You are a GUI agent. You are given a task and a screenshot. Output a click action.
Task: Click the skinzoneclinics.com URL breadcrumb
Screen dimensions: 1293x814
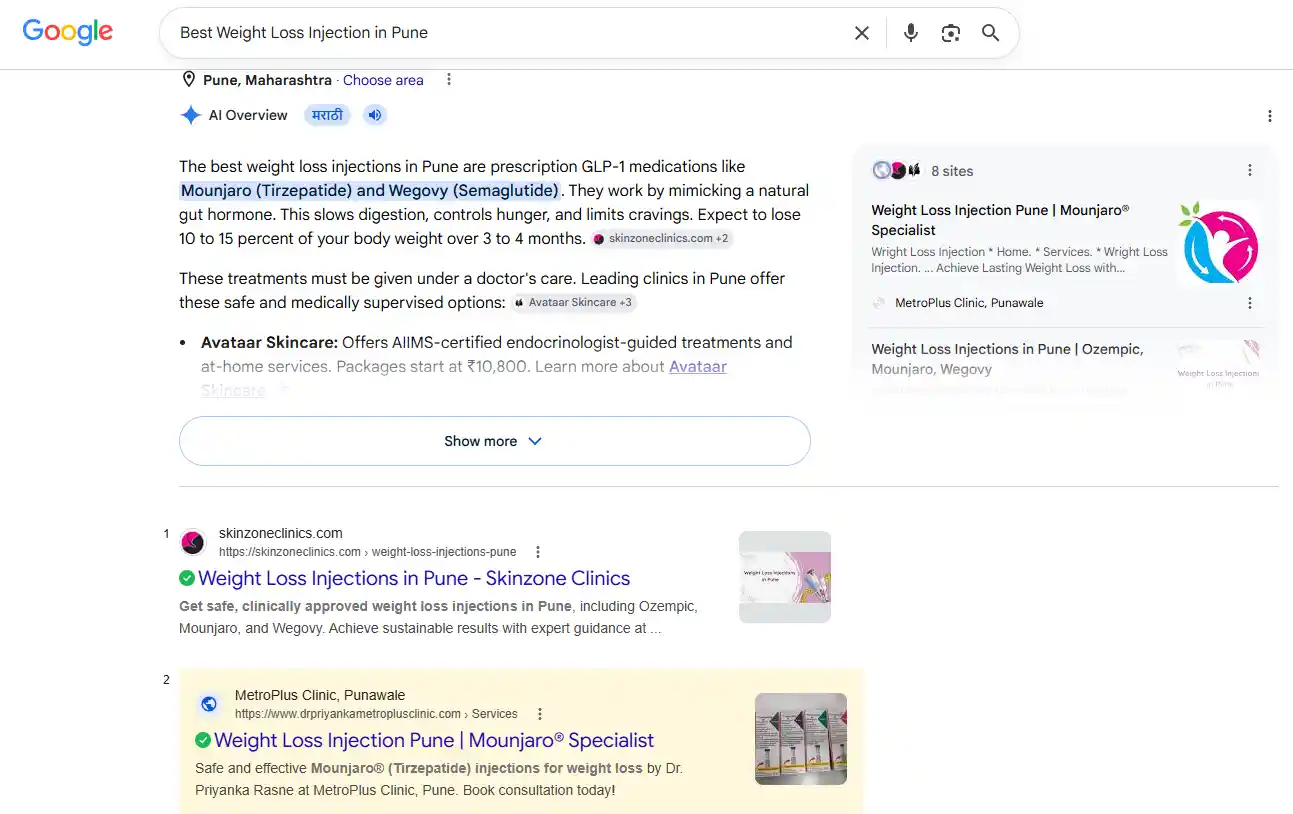(x=368, y=552)
